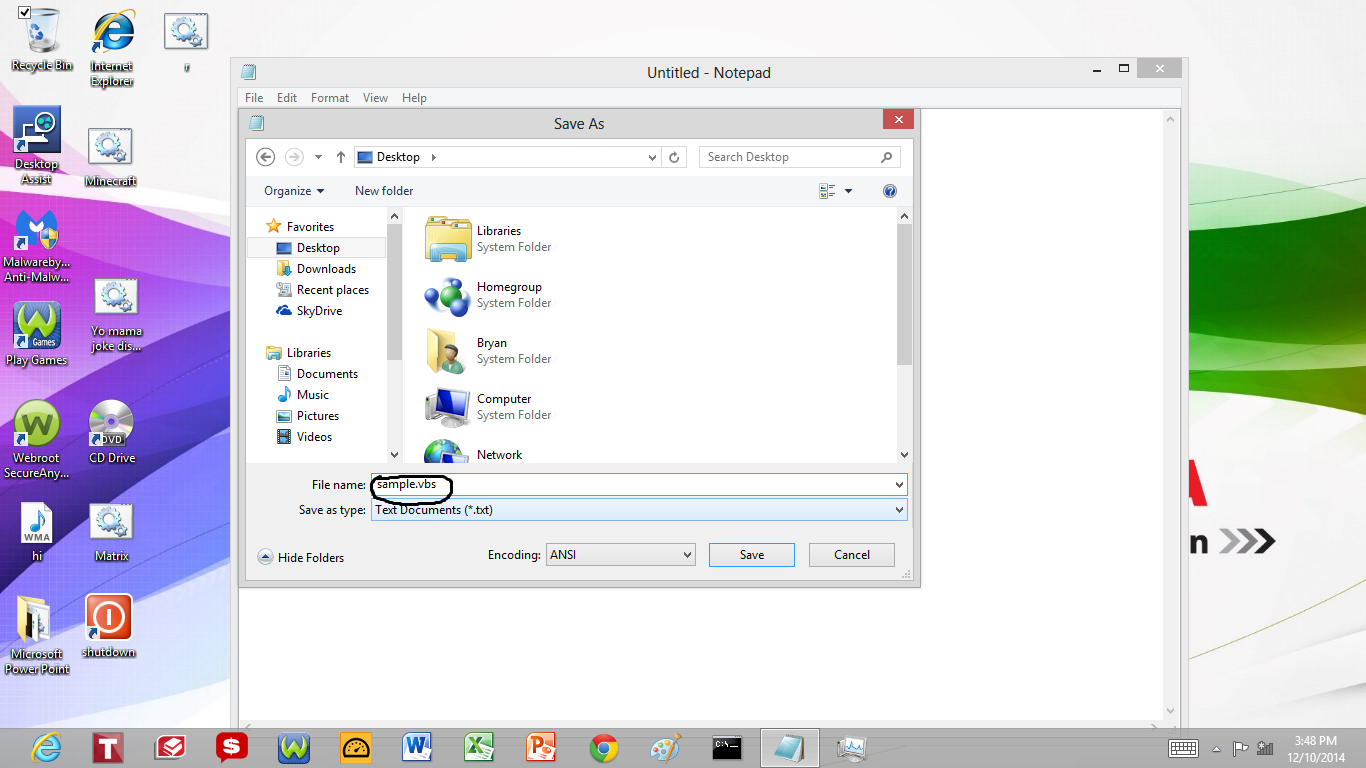The height and width of the screenshot is (768, 1366).
Task: Open the Notepad File menu
Action: point(254,98)
